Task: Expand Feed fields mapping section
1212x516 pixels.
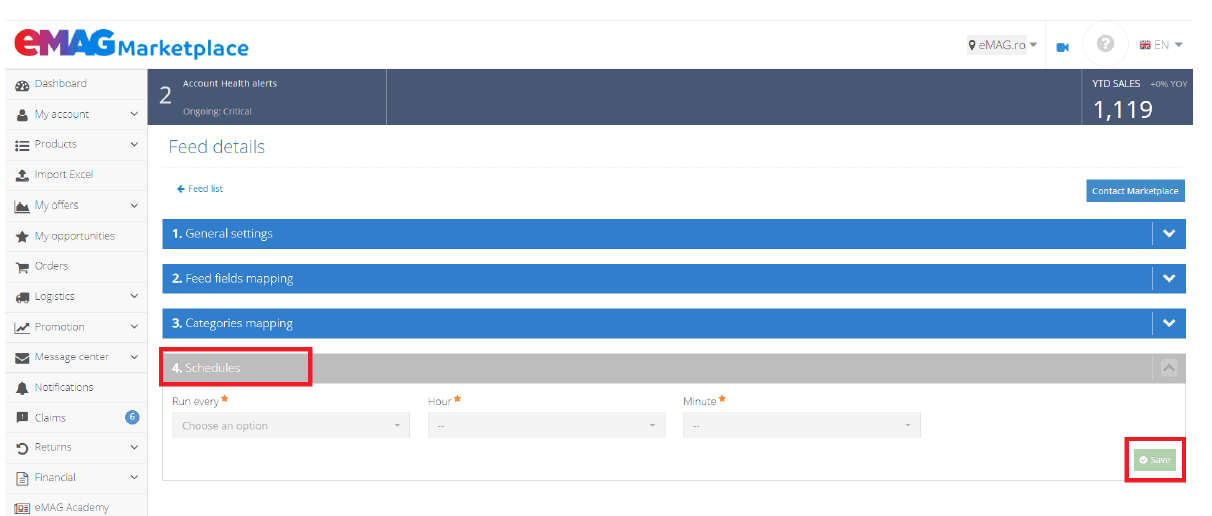Action: click(674, 279)
